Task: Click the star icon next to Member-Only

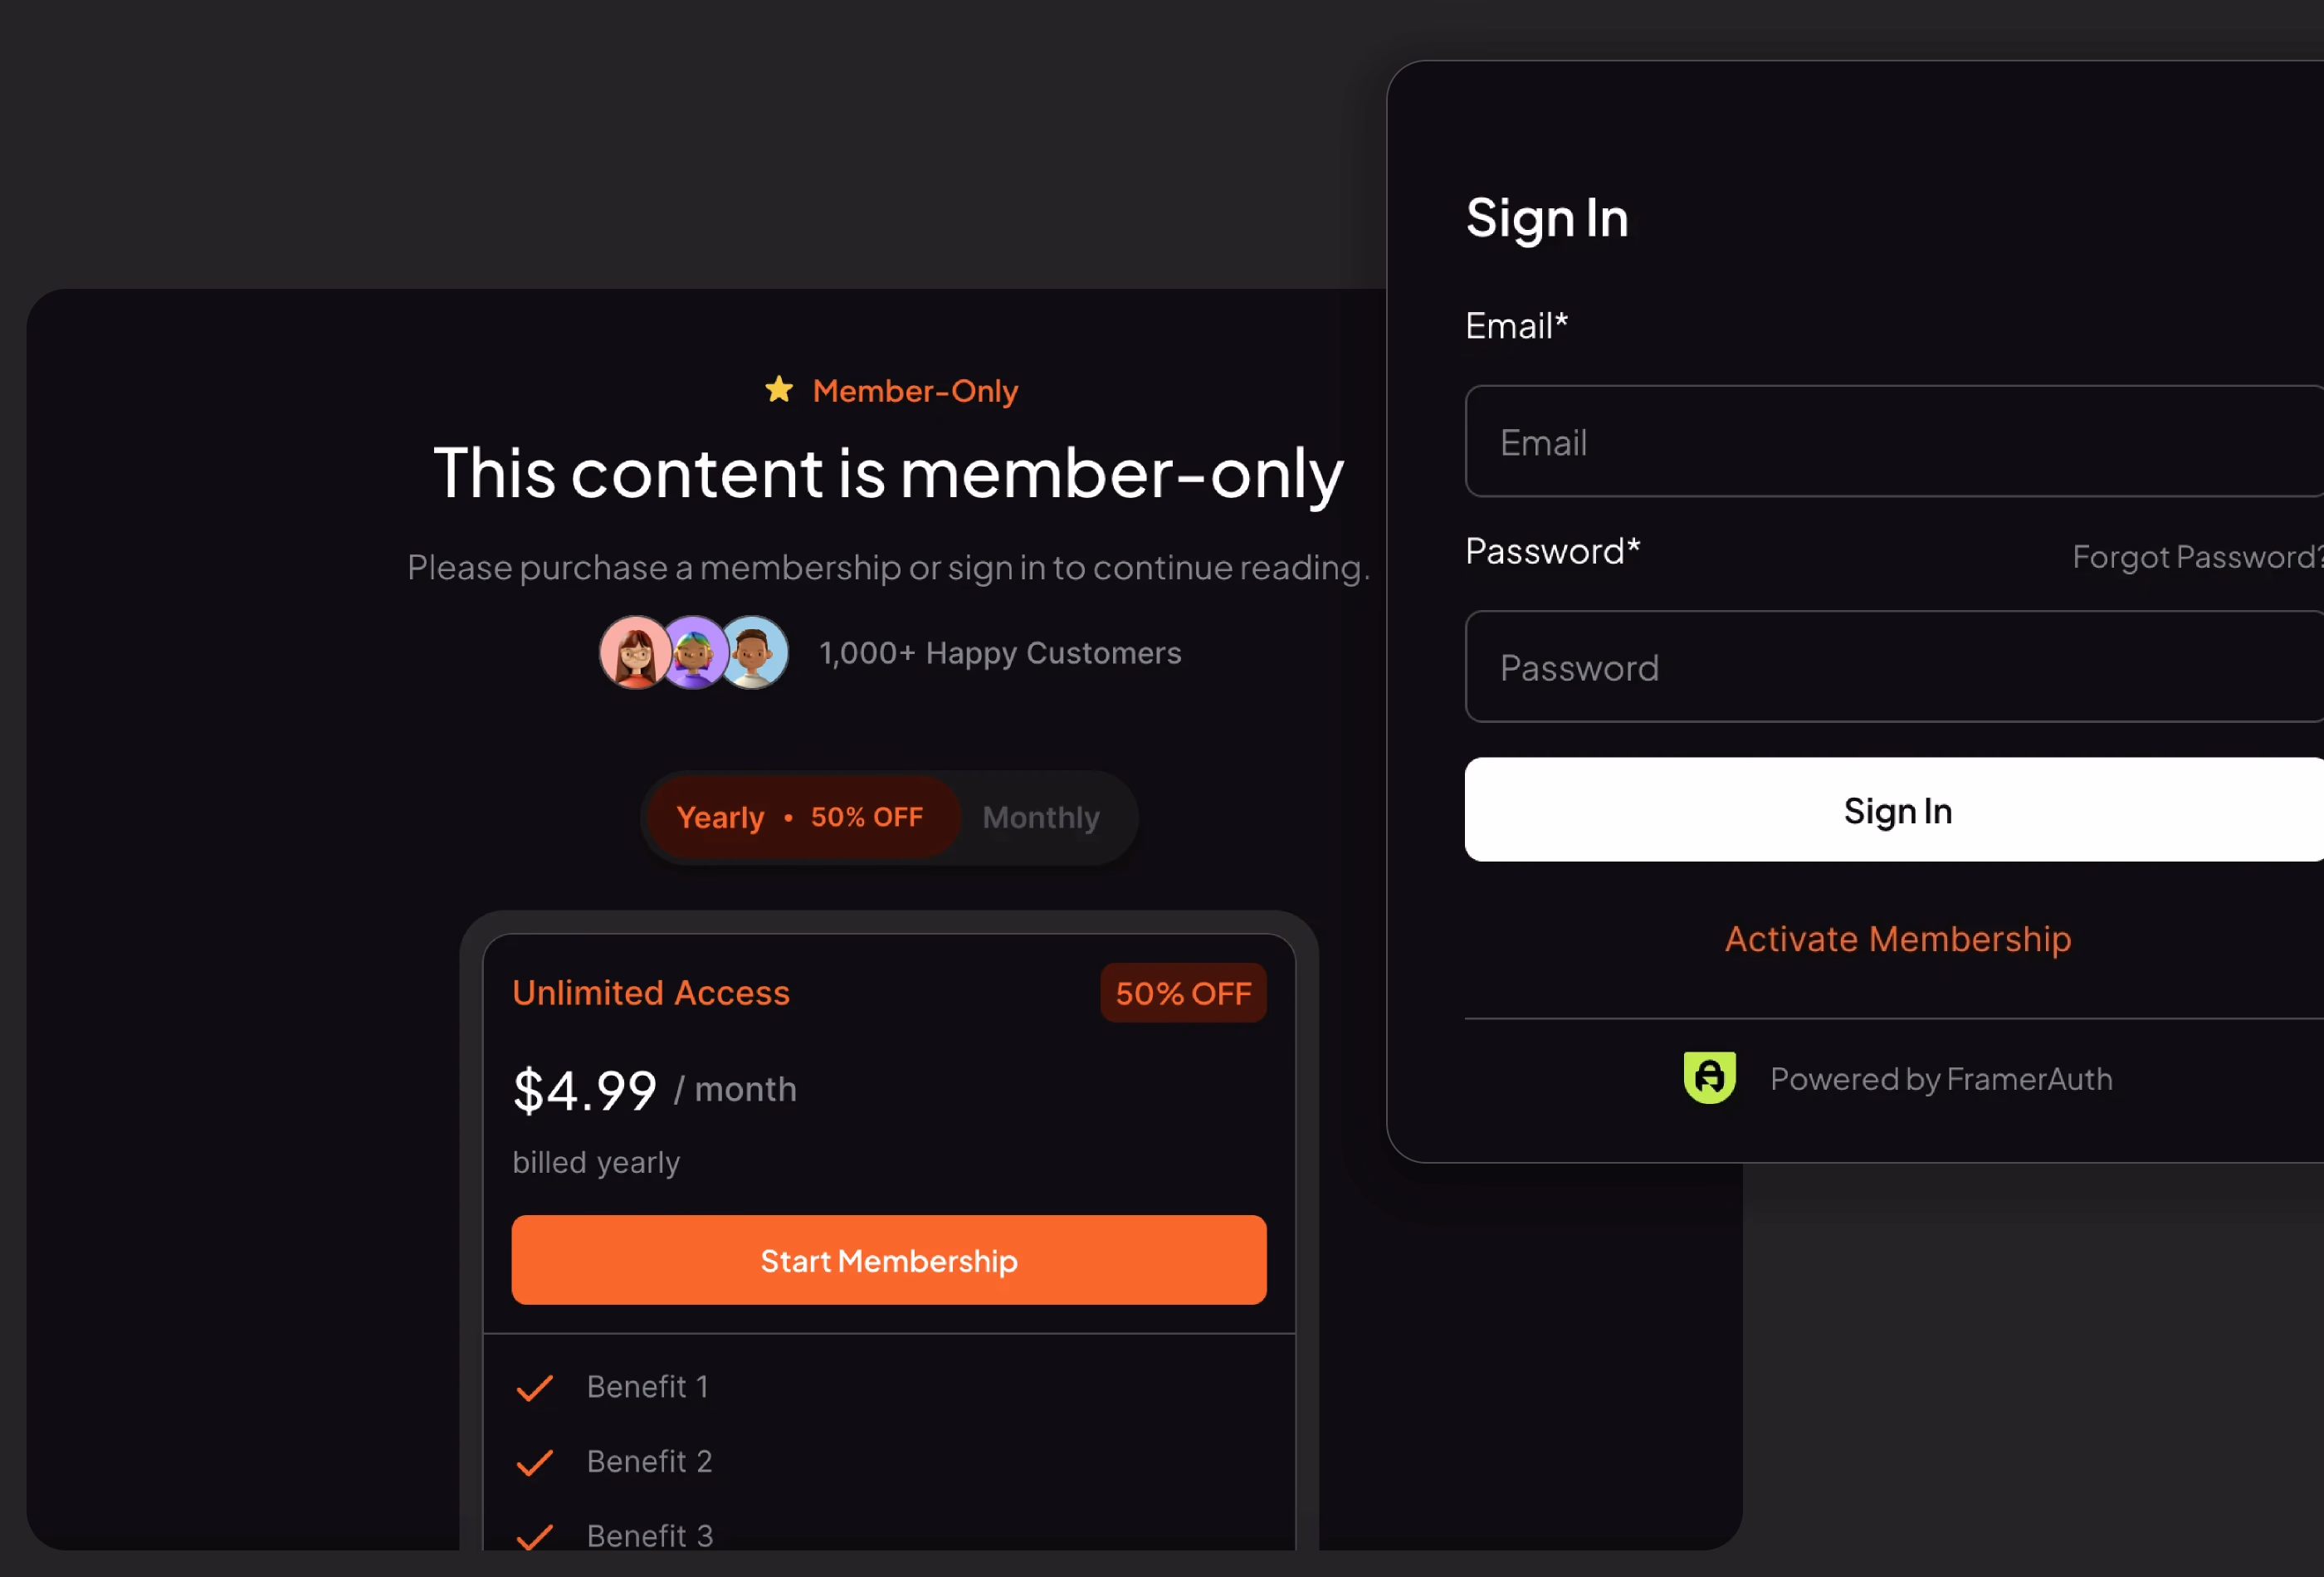Action: [779, 390]
